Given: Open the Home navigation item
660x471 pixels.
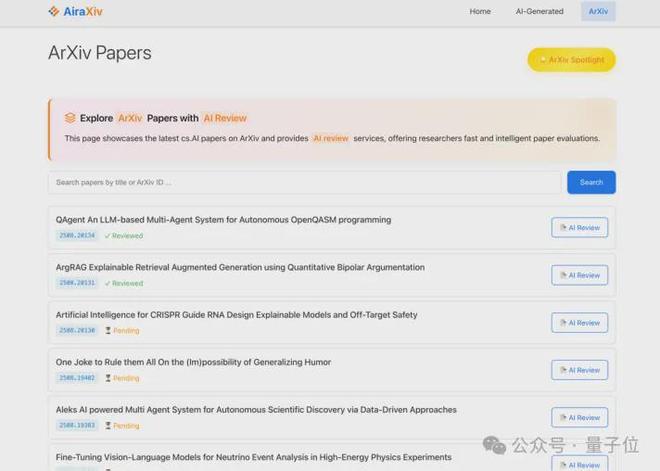Looking at the screenshot, I should click(x=480, y=11).
